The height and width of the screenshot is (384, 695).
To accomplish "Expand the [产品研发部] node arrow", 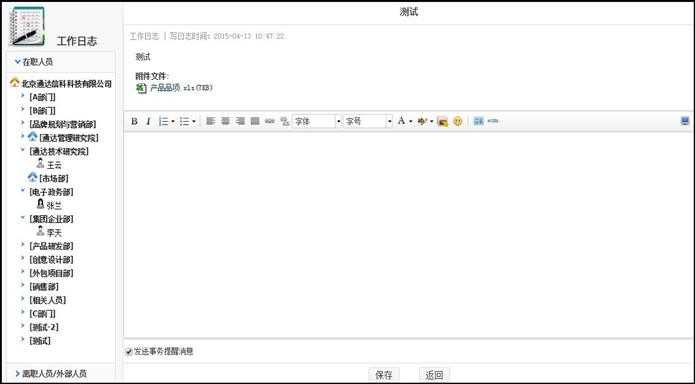I will click(x=23, y=244).
